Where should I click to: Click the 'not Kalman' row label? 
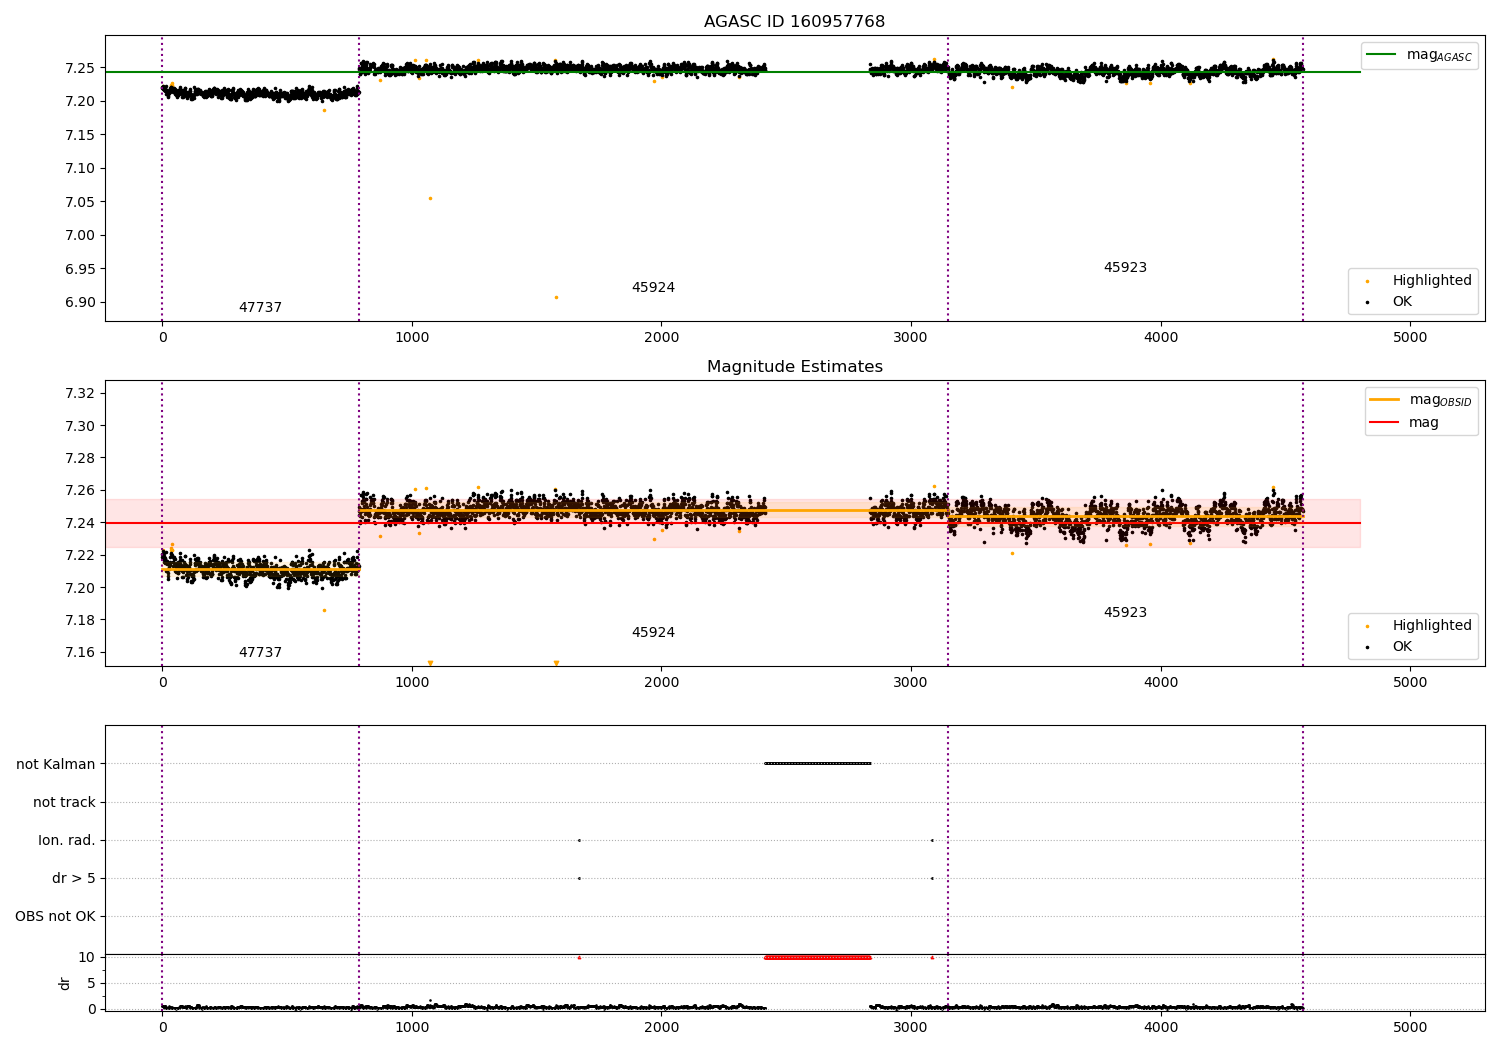[x=56, y=764]
